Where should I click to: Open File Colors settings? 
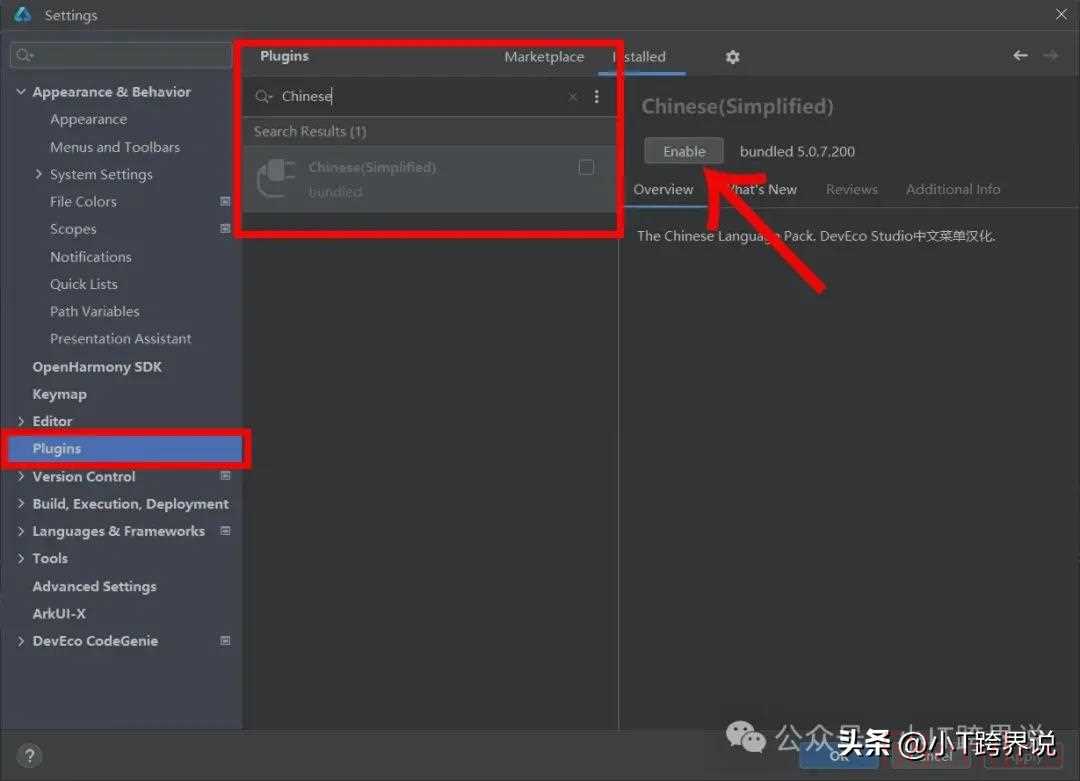[x=83, y=202]
